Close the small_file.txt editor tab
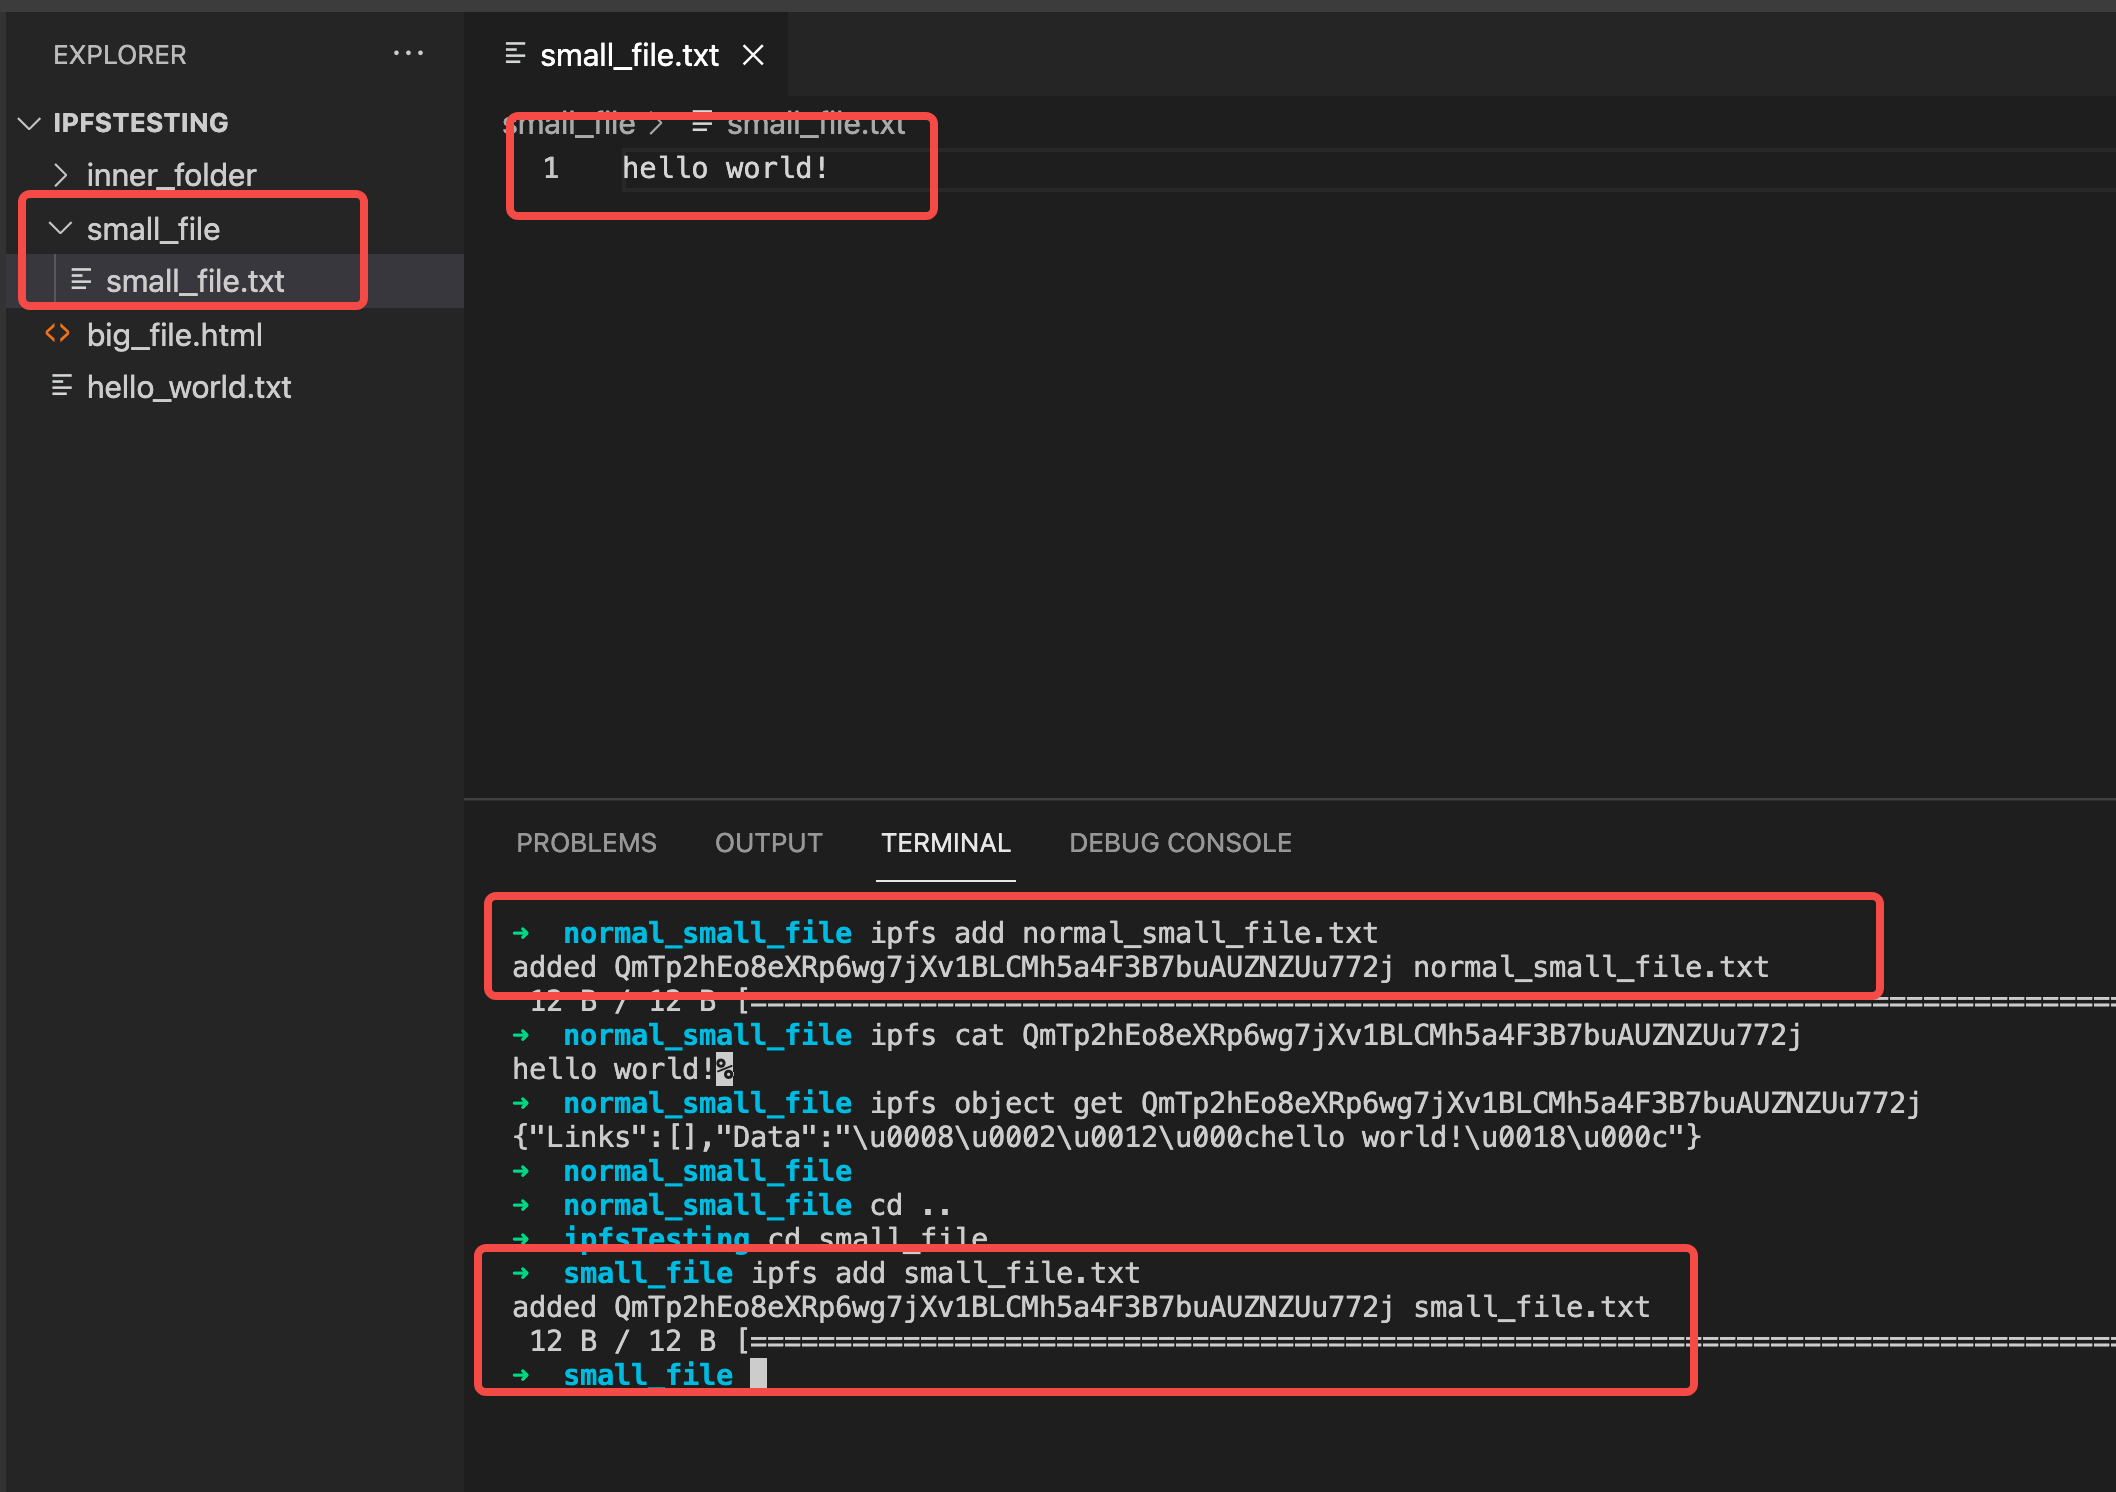Screen dimensions: 2116x1492 [753, 55]
